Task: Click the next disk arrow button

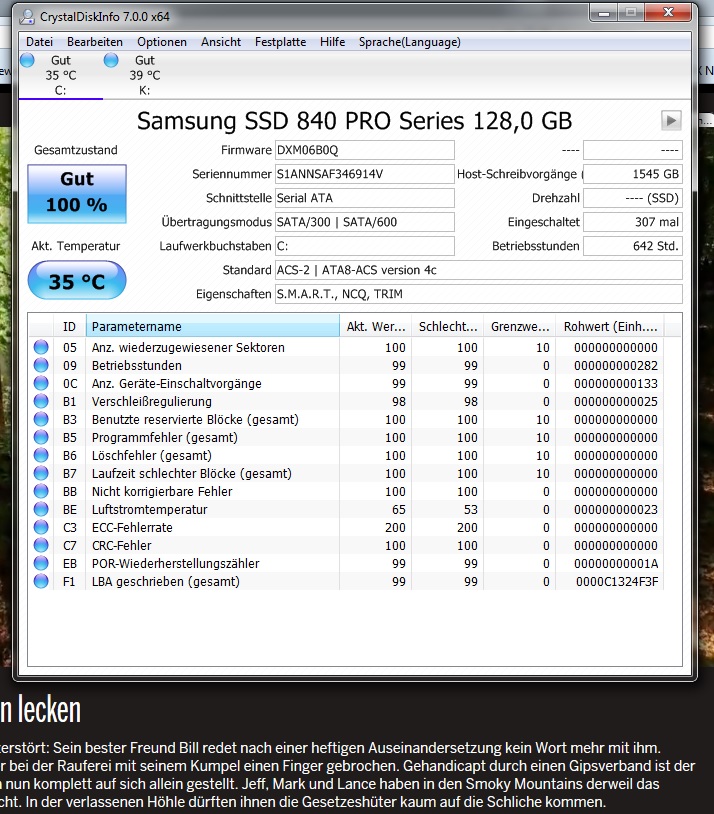Action: (x=671, y=120)
